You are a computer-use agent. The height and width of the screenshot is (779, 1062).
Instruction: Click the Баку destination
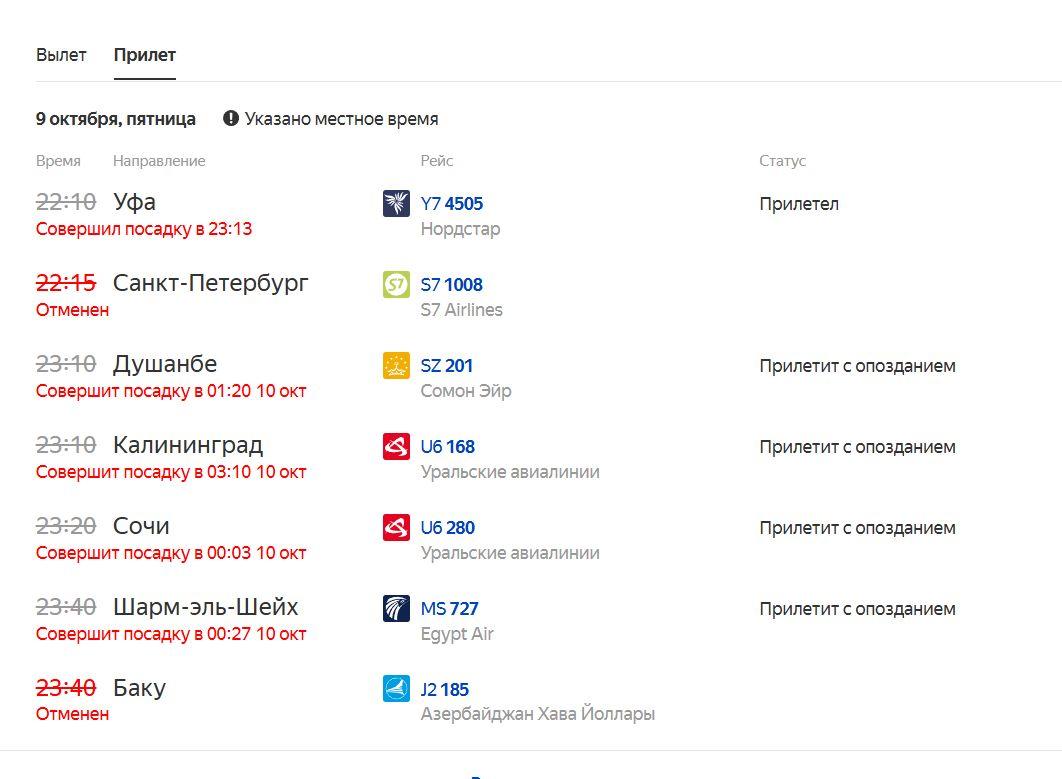point(140,688)
